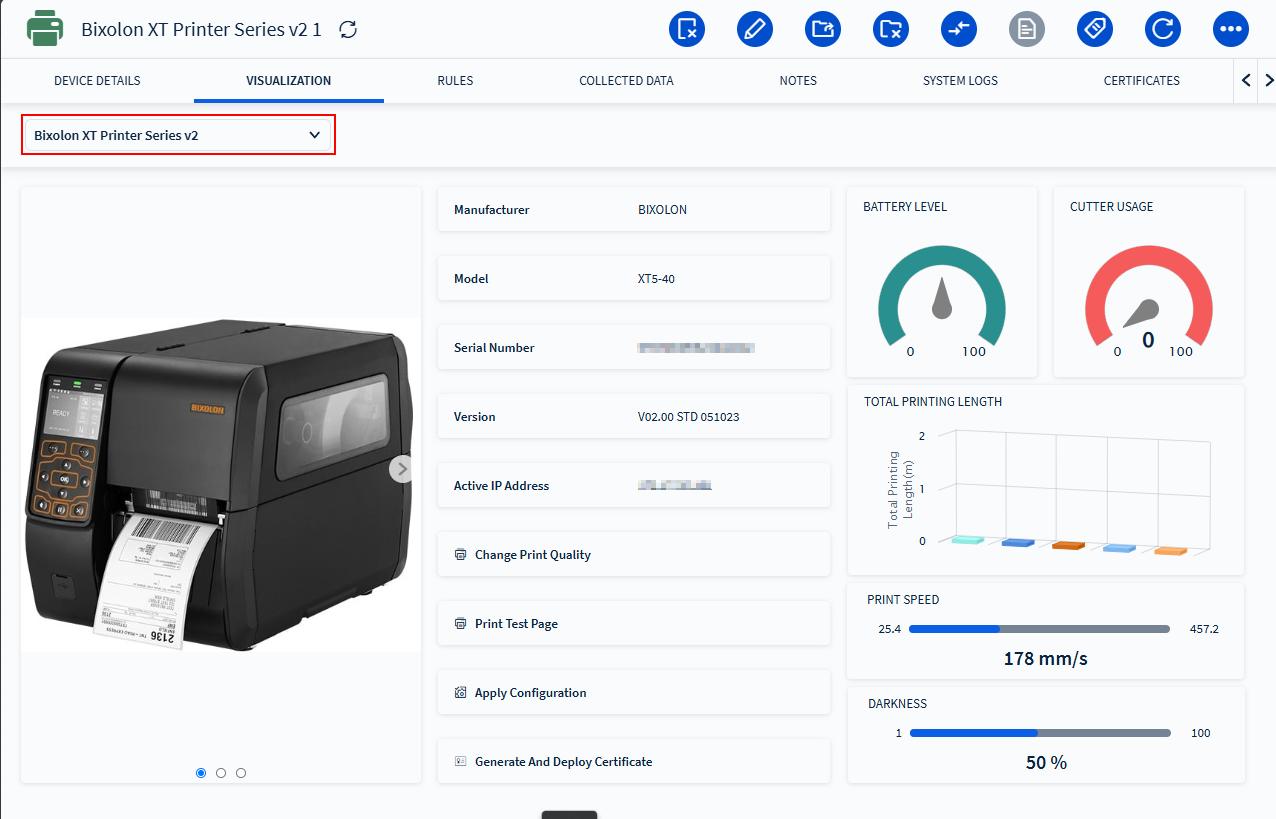Viewport: 1276px width, 819px height.
Task: Click the green printer device icon
Action: (45, 29)
